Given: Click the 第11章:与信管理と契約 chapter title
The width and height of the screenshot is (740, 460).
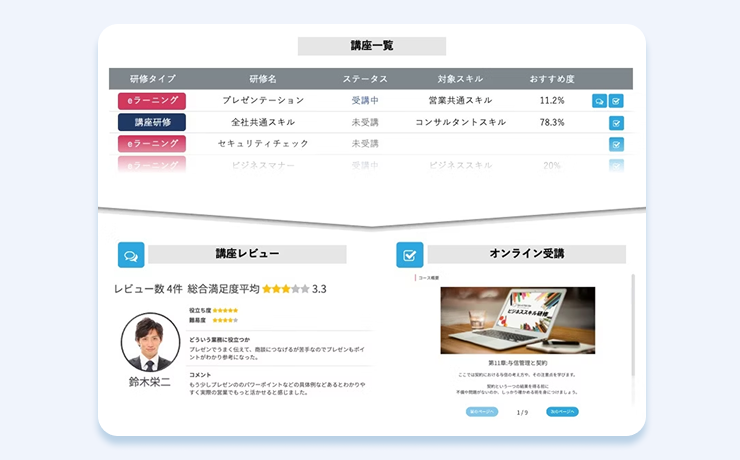Looking at the screenshot, I should pyautogui.click(x=518, y=363).
